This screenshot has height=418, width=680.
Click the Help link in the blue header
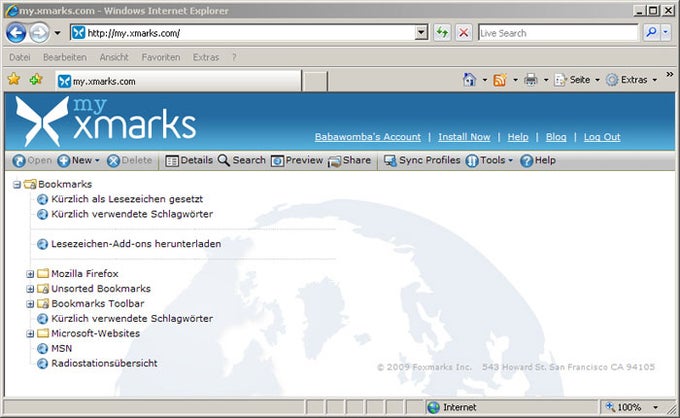pyautogui.click(x=518, y=137)
